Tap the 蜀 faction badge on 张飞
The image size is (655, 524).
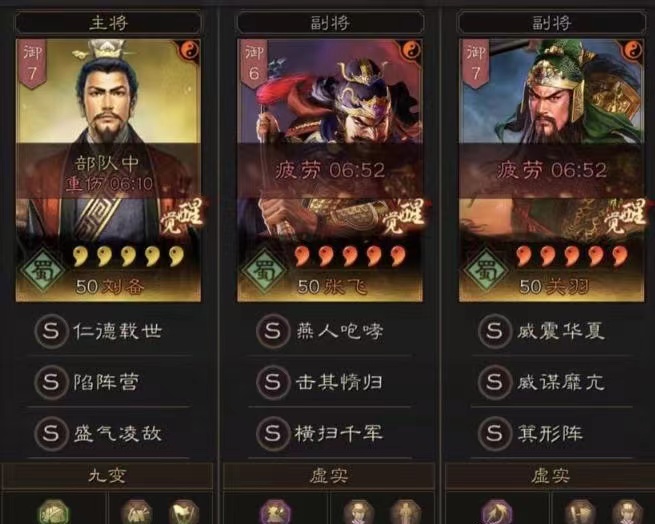[x=264, y=270]
